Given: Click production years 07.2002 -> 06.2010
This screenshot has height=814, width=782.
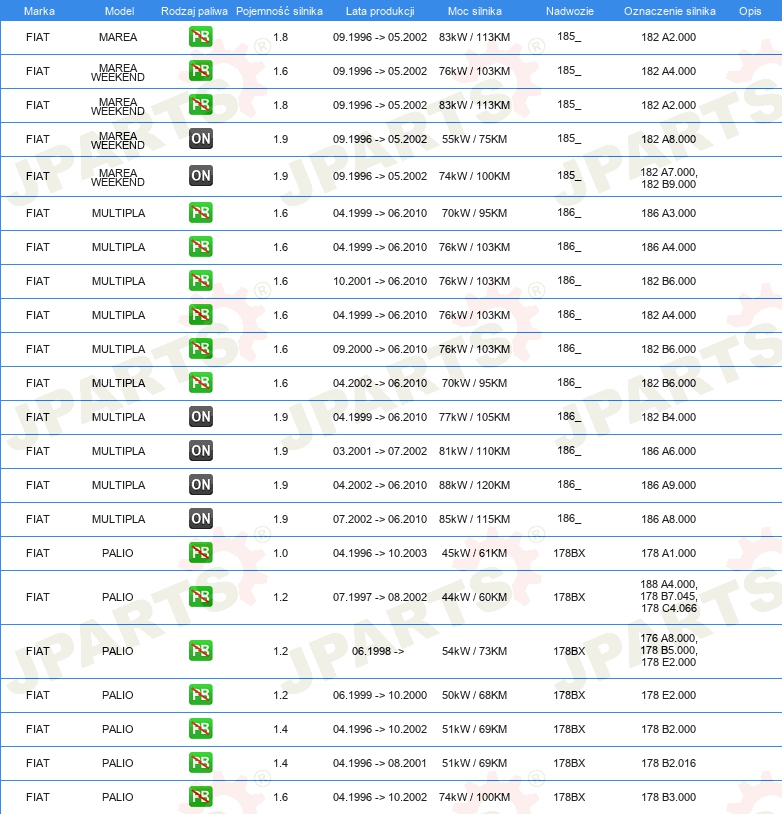Looking at the screenshot, I should [380, 519].
